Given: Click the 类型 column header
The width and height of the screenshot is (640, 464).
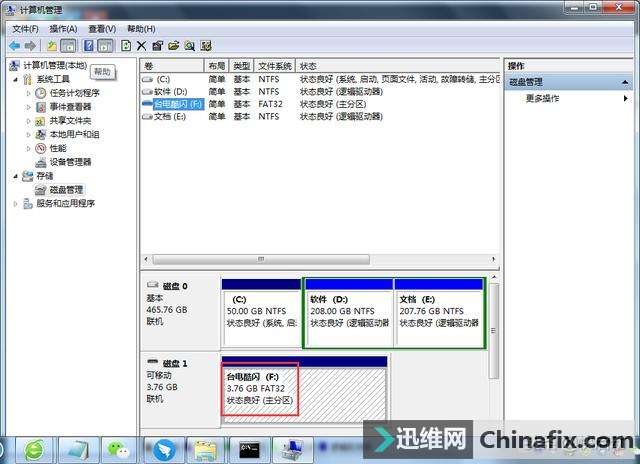Looking at the screenshot, I should pyautogui.click(x=242, y=66).
